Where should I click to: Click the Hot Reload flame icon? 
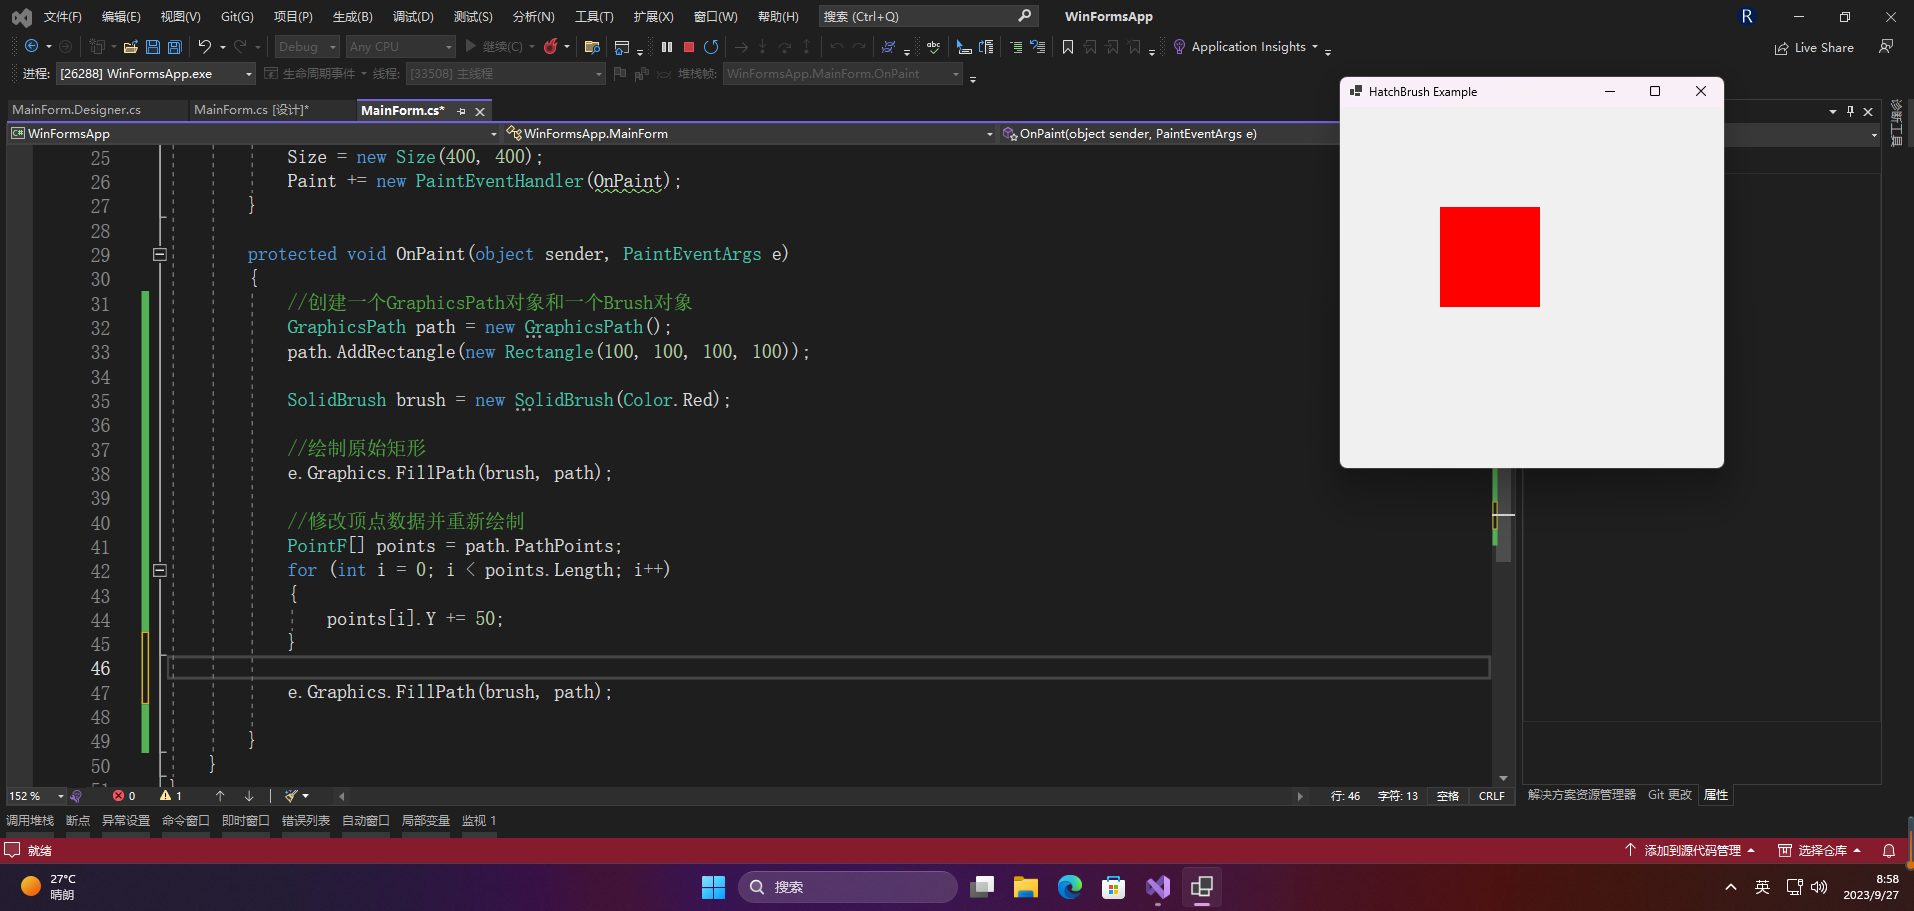(x=550, y=46)
